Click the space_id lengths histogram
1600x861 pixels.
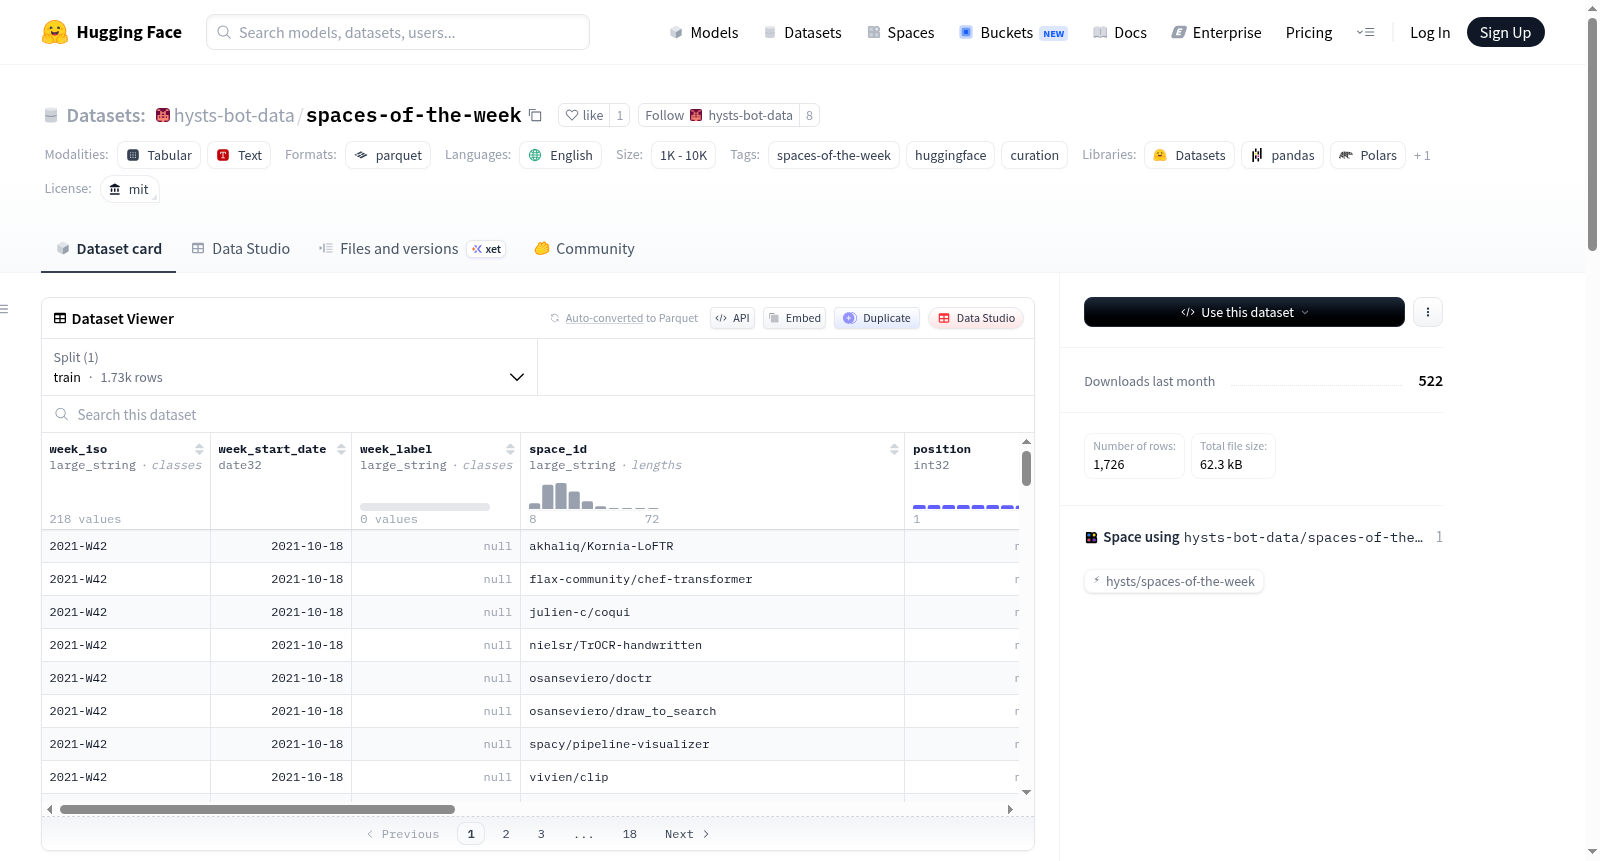(x=594, y=496)
